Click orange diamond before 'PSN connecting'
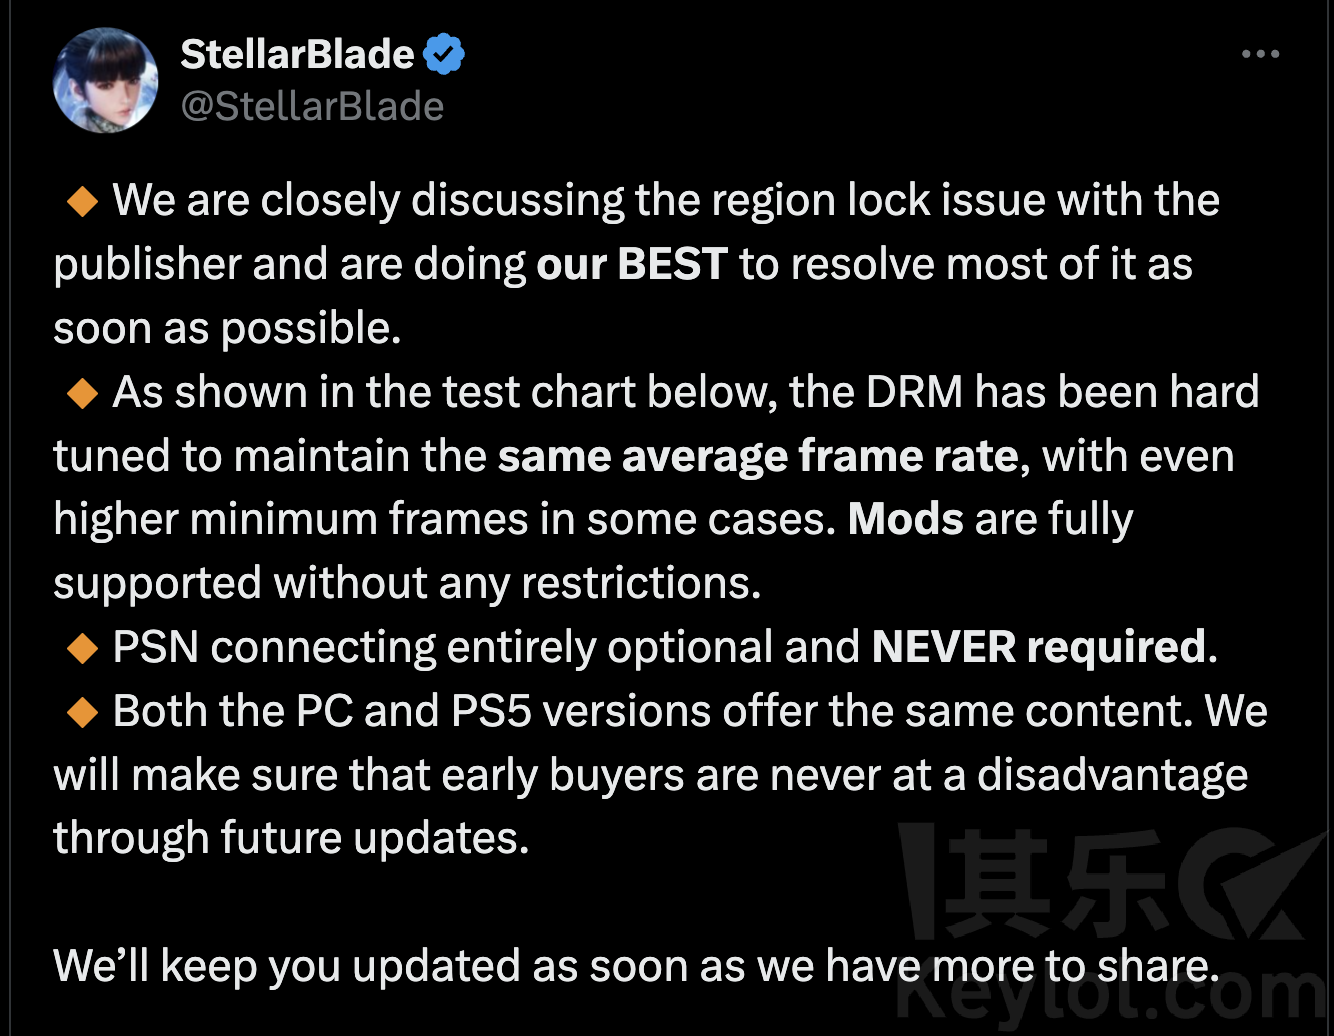The image size is (1334, 1036). point(82,649)
